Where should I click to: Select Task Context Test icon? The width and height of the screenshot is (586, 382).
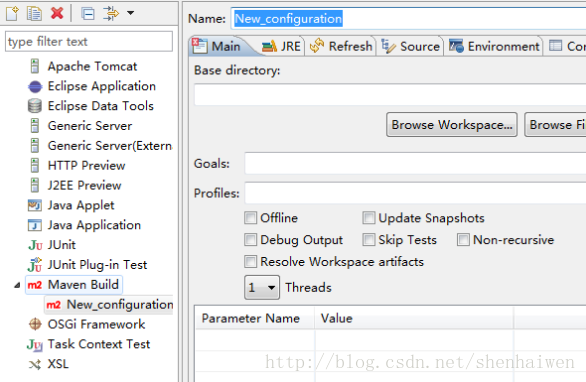pyautogui.click(x=35, y=344)
